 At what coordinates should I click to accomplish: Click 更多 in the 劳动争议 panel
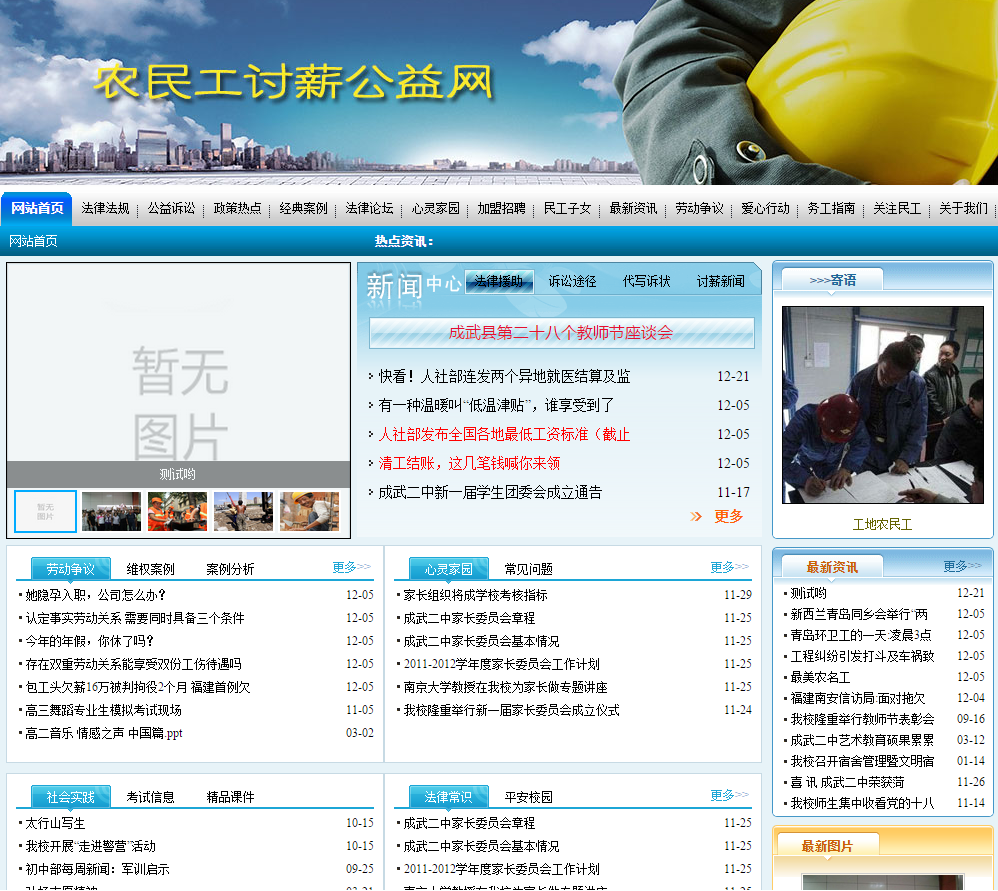(x=351, y=566)
